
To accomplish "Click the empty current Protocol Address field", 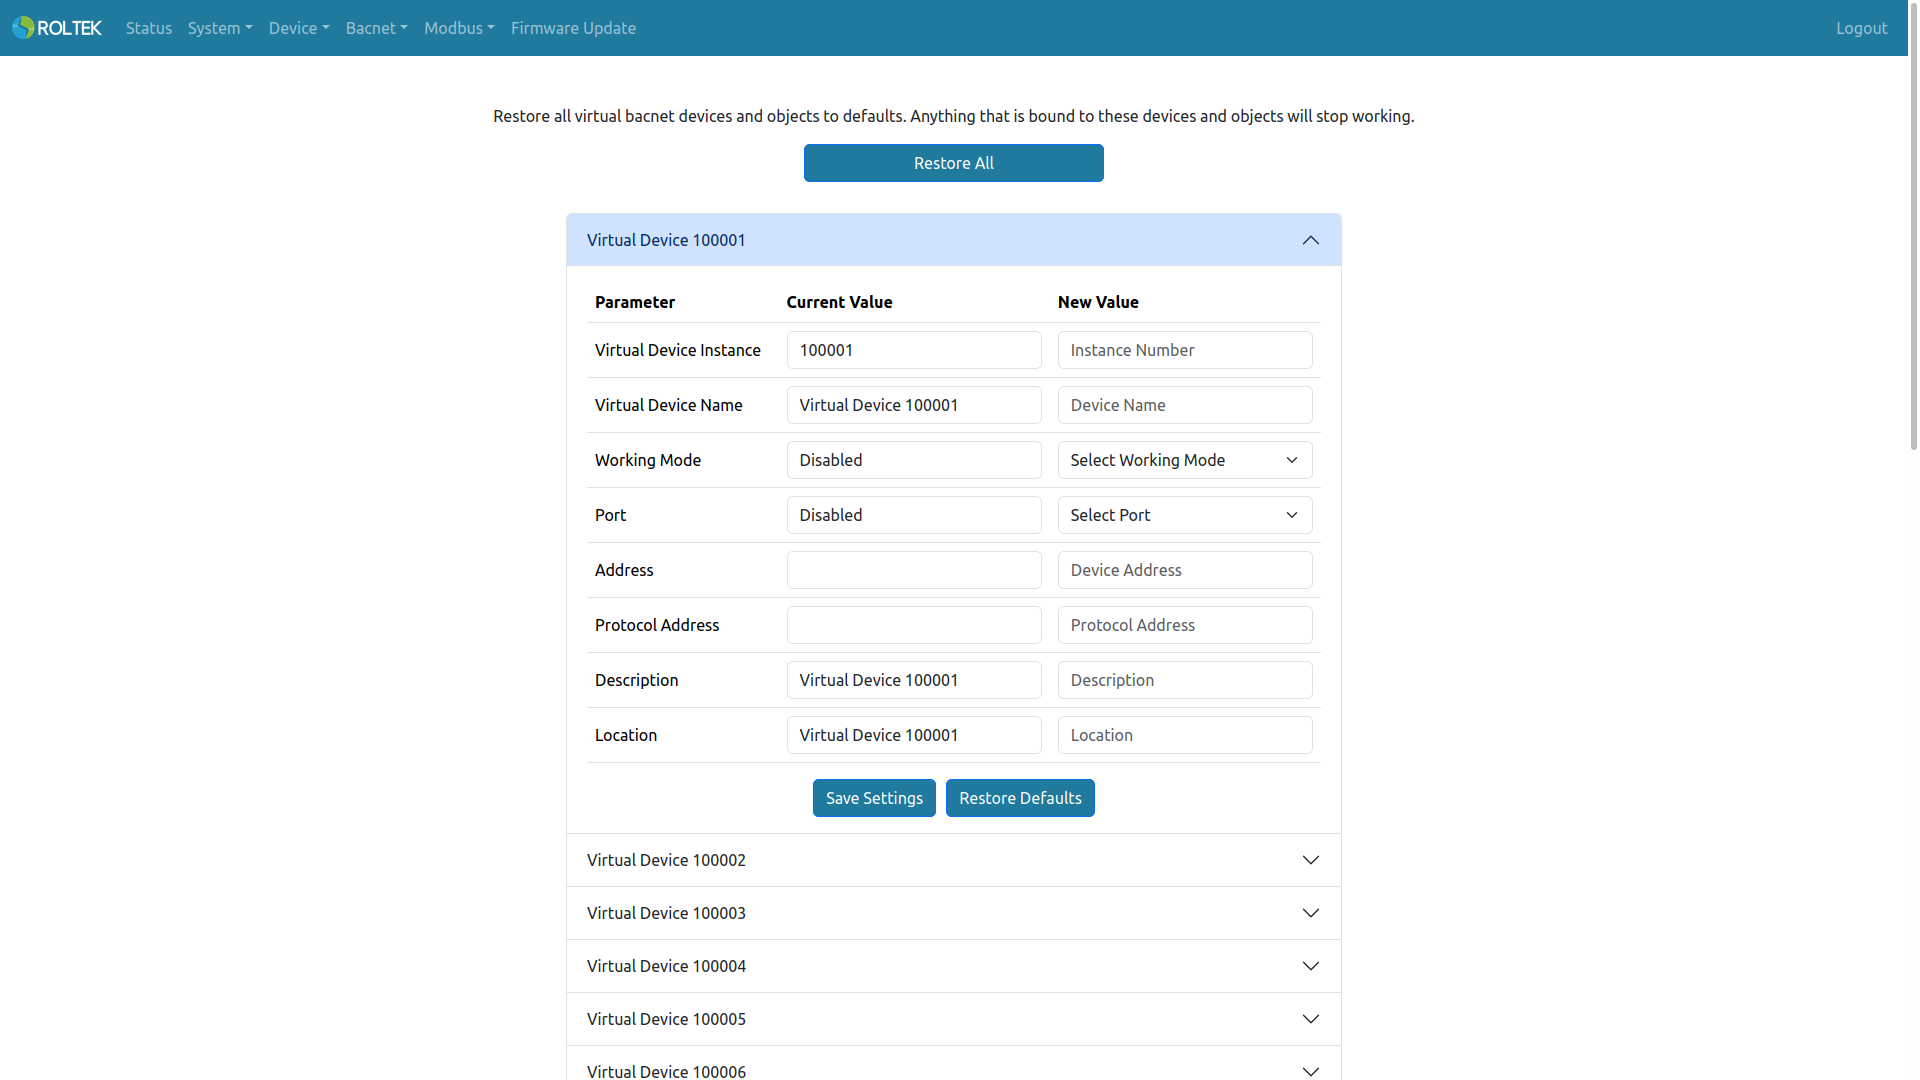I will pyautogui.click(x=914, y=625).
